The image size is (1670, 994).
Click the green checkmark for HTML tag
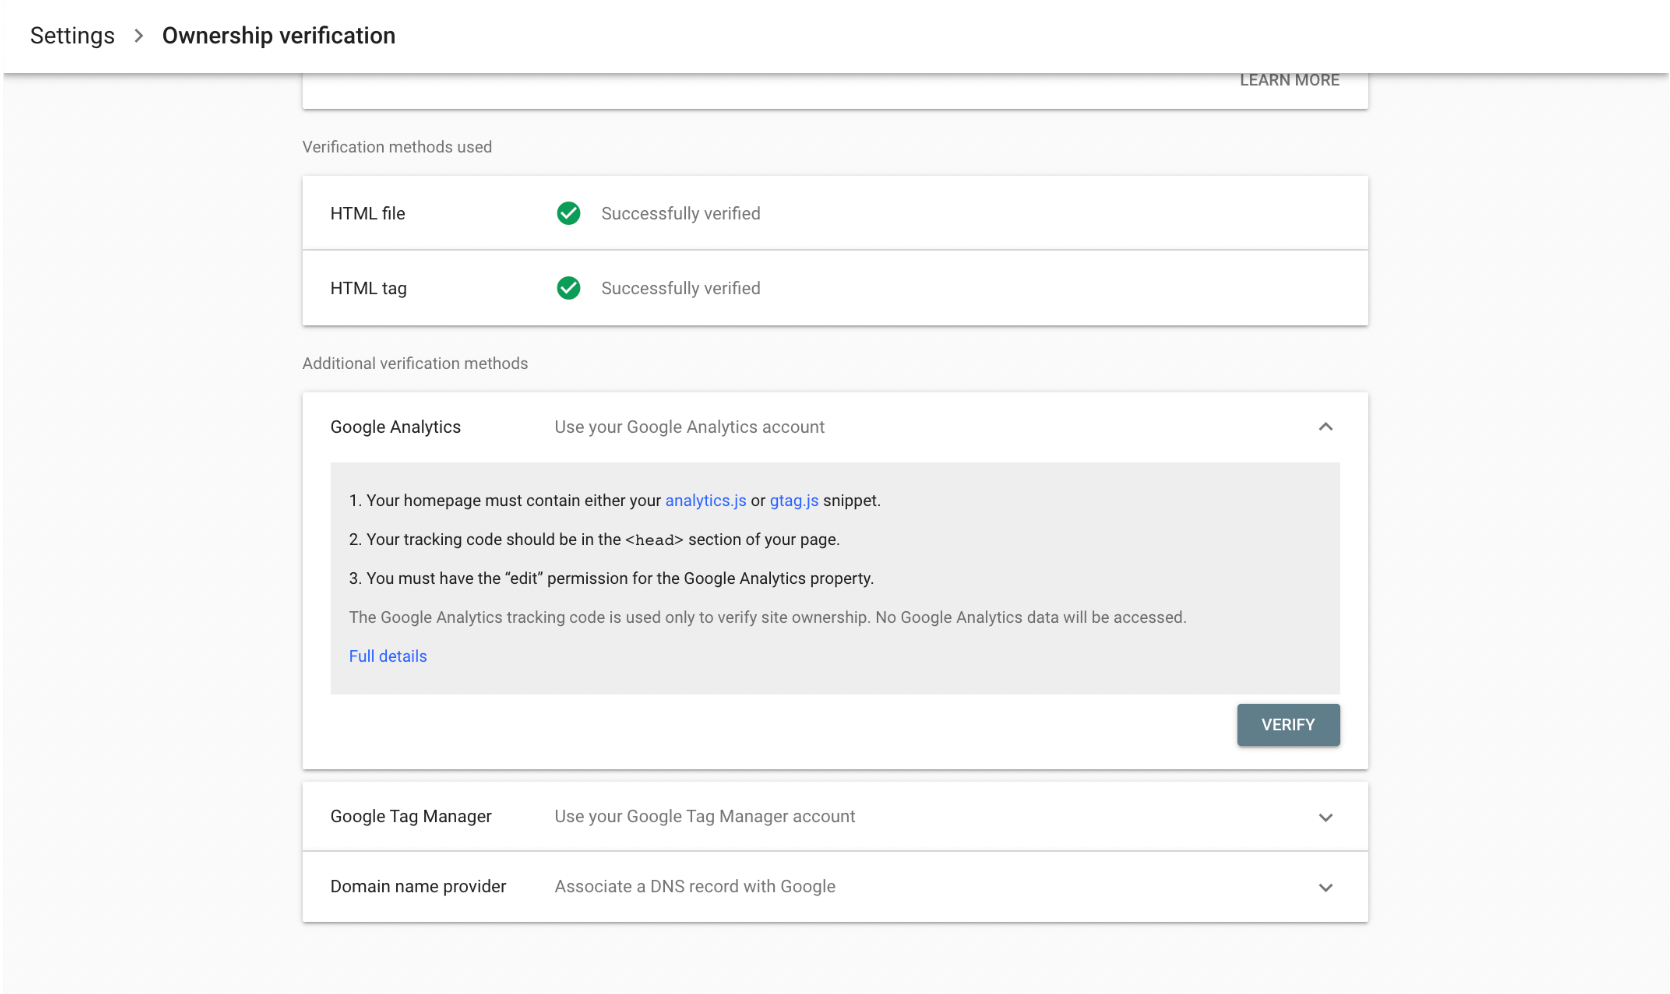point(568,288)
